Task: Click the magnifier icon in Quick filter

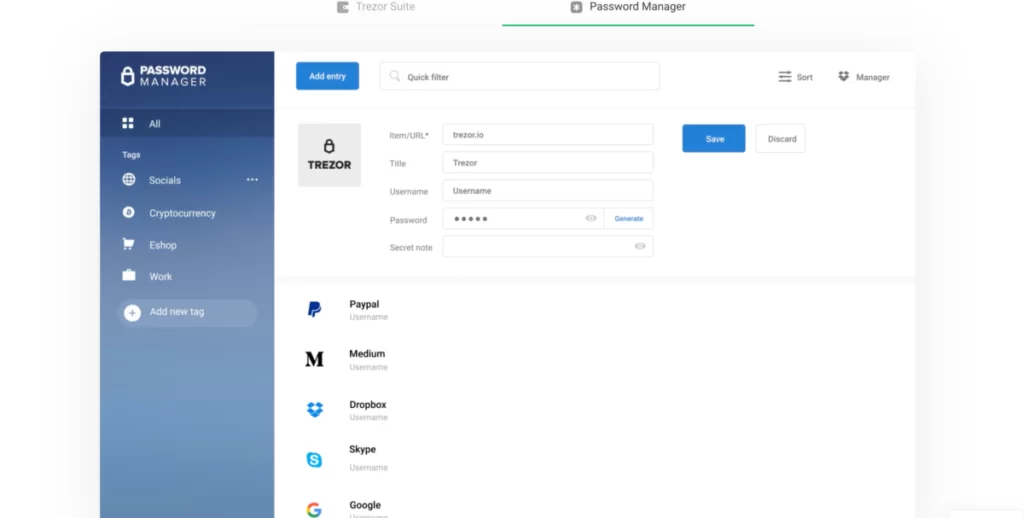Action: [394, 76]
